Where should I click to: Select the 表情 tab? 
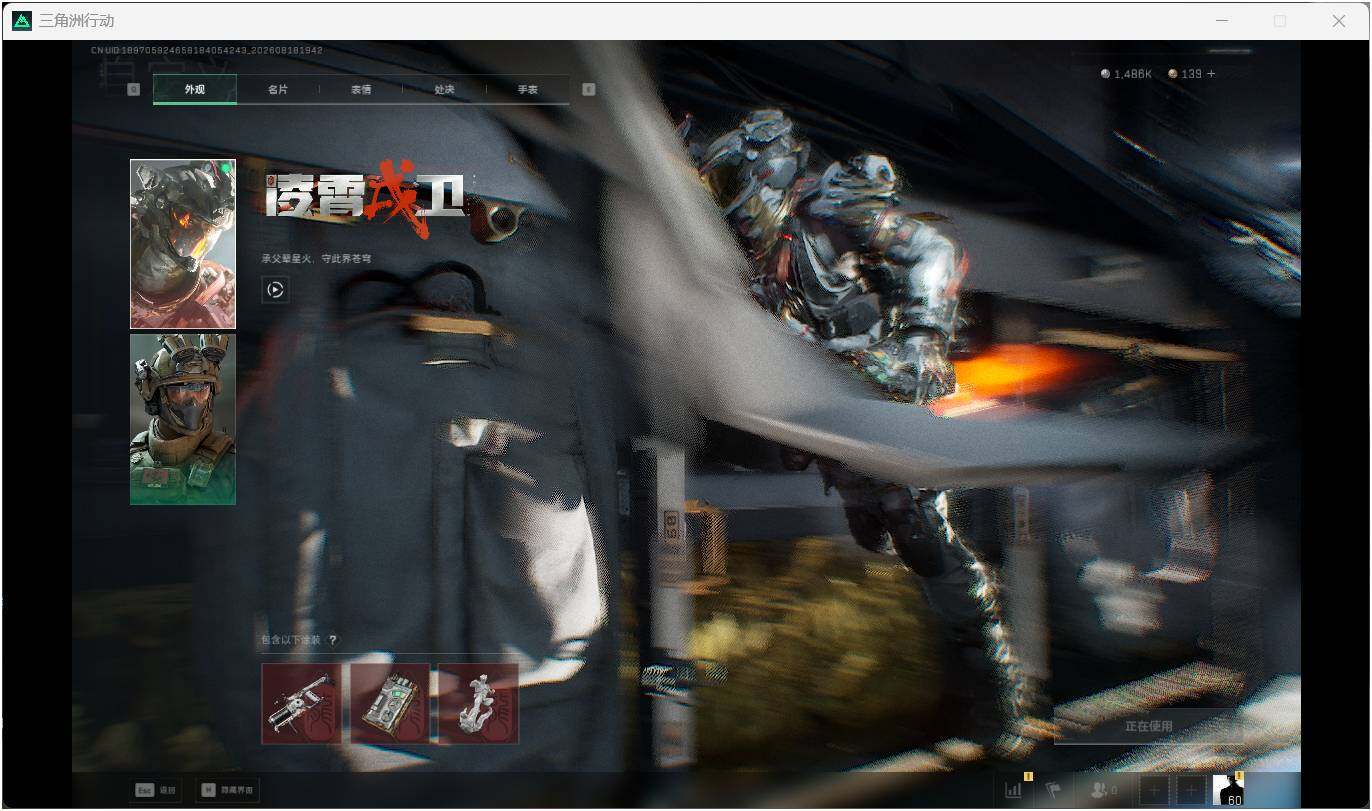point(361,89)
